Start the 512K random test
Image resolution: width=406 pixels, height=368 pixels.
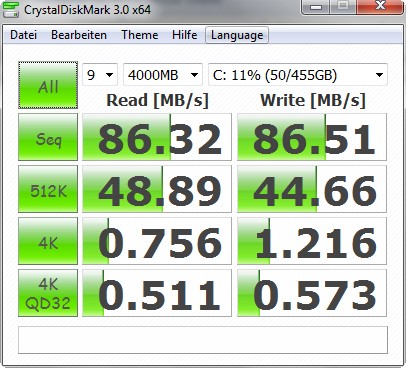pos(48,189)
